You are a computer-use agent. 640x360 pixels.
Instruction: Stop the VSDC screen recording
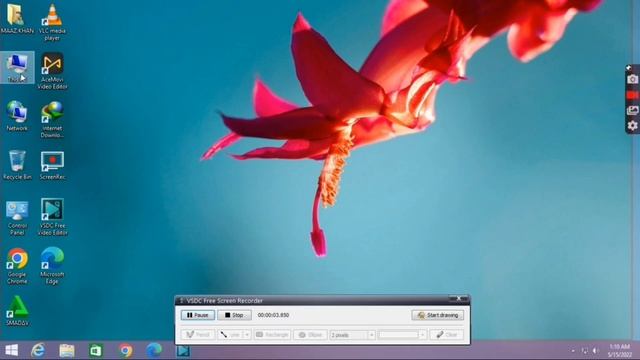[x=234, y=315]
